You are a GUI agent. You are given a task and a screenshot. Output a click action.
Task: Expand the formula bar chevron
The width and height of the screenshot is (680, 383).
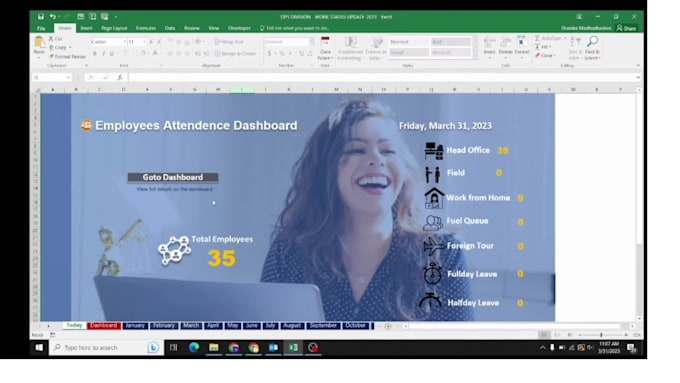coord(638,77)
